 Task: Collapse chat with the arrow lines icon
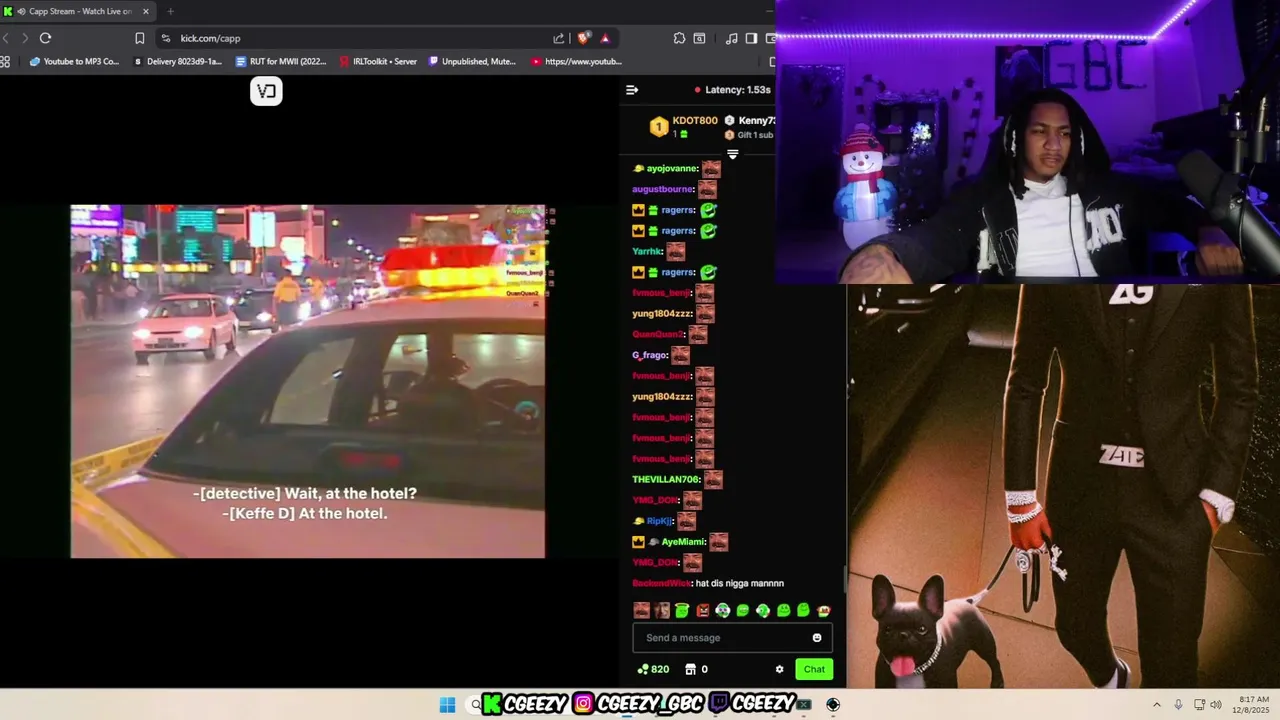[632, 90]
